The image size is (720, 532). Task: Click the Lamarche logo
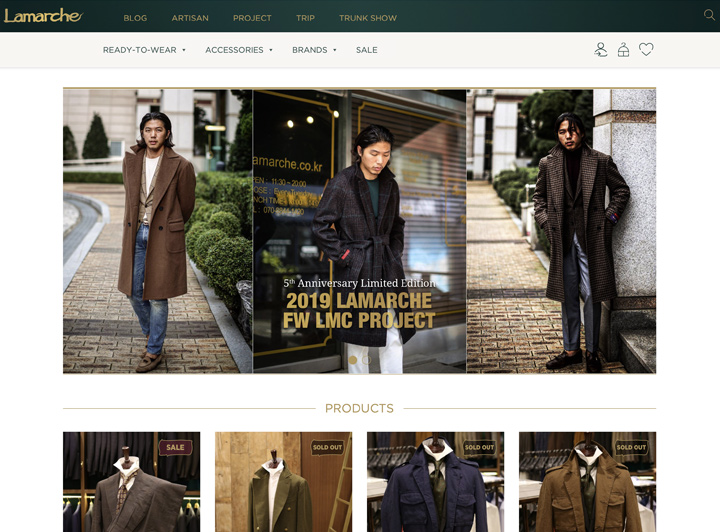click(42, 16)
